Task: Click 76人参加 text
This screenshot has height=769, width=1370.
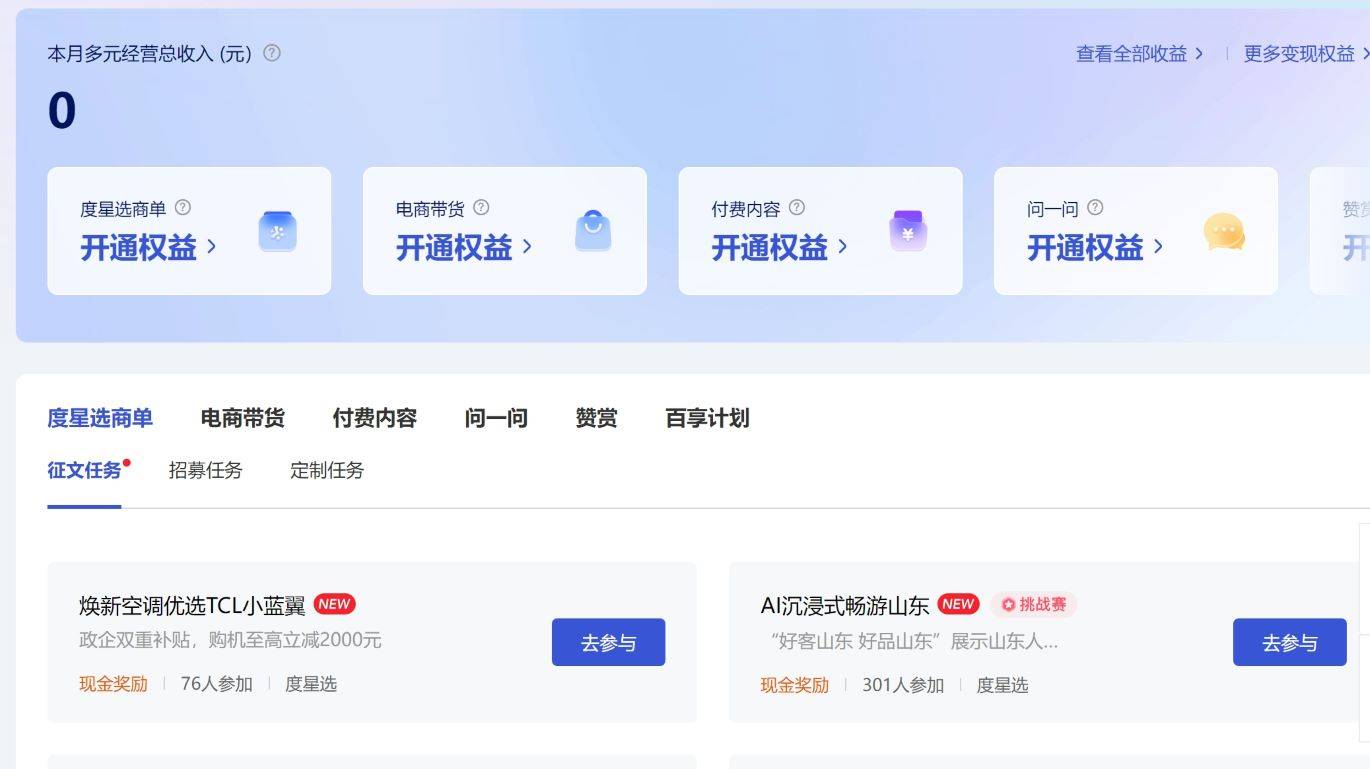Action: (x=216, y=684)
